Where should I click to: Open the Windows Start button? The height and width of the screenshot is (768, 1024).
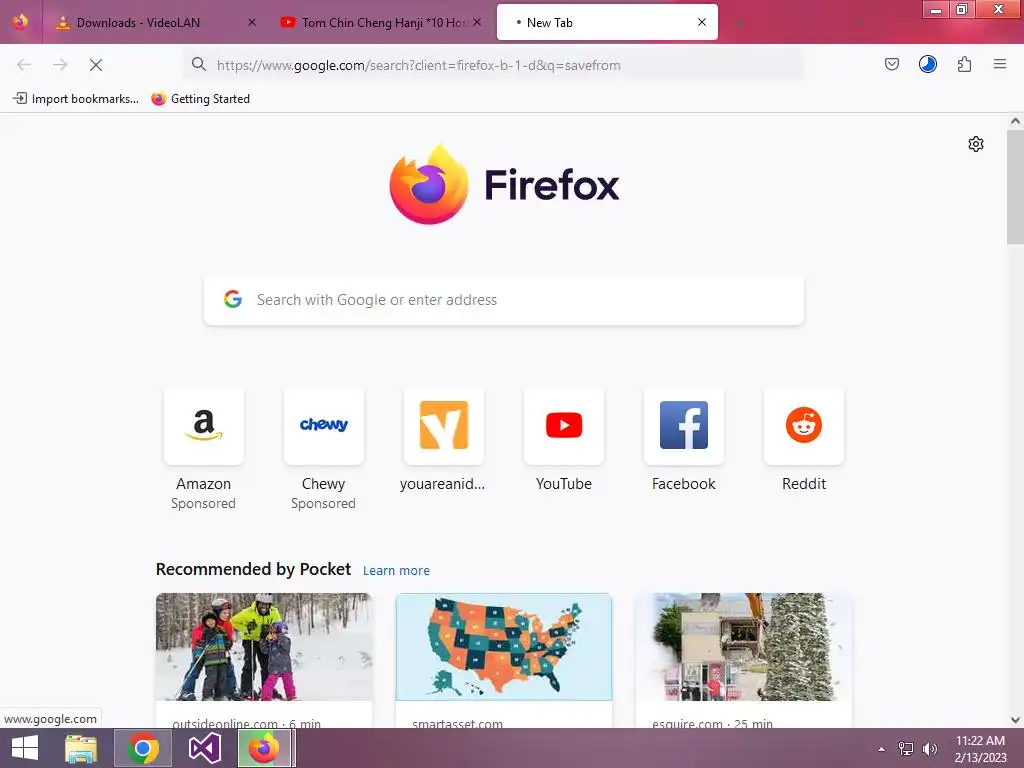(x=25, y=748)
